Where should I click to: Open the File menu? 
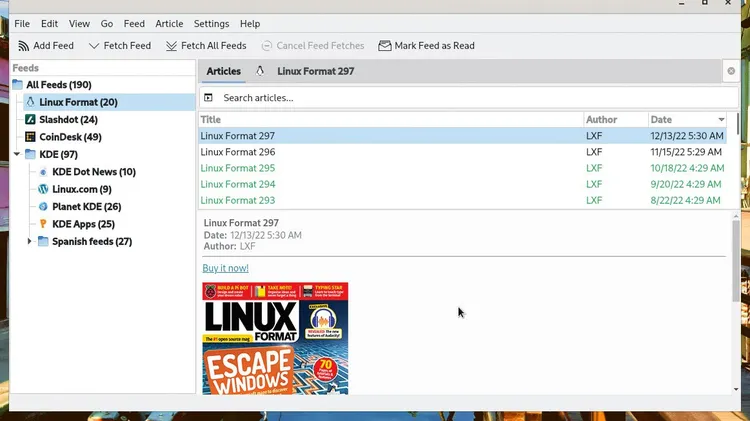(x=22, y=23)
